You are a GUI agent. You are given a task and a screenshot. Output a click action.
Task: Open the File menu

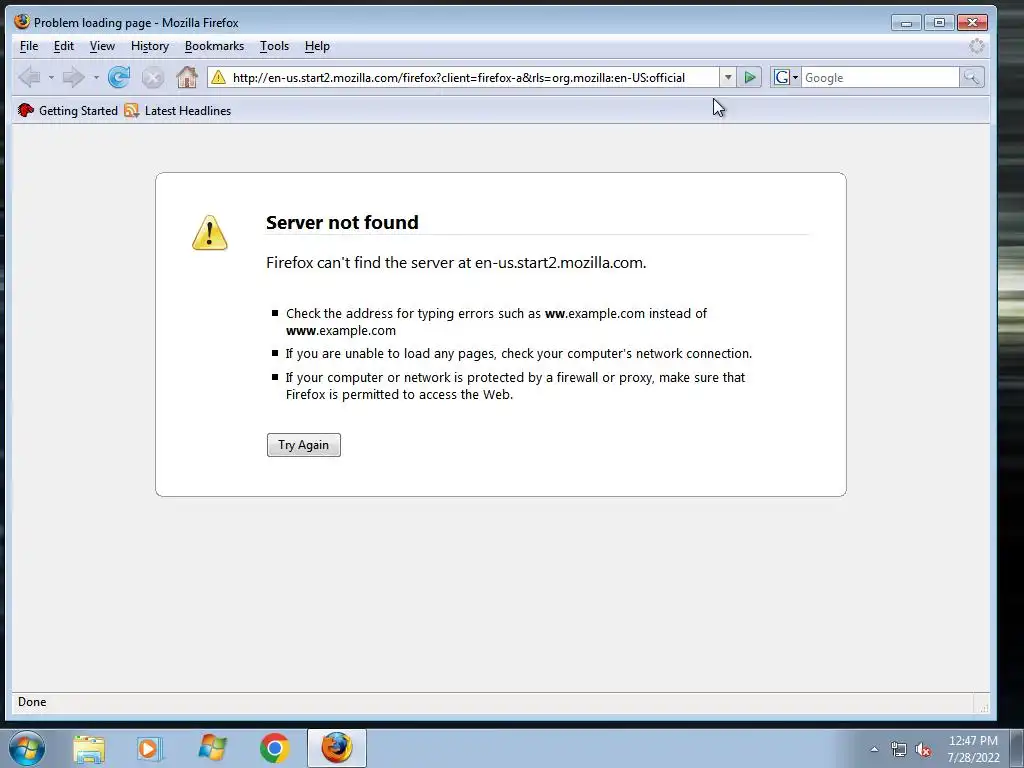(29, 46)
